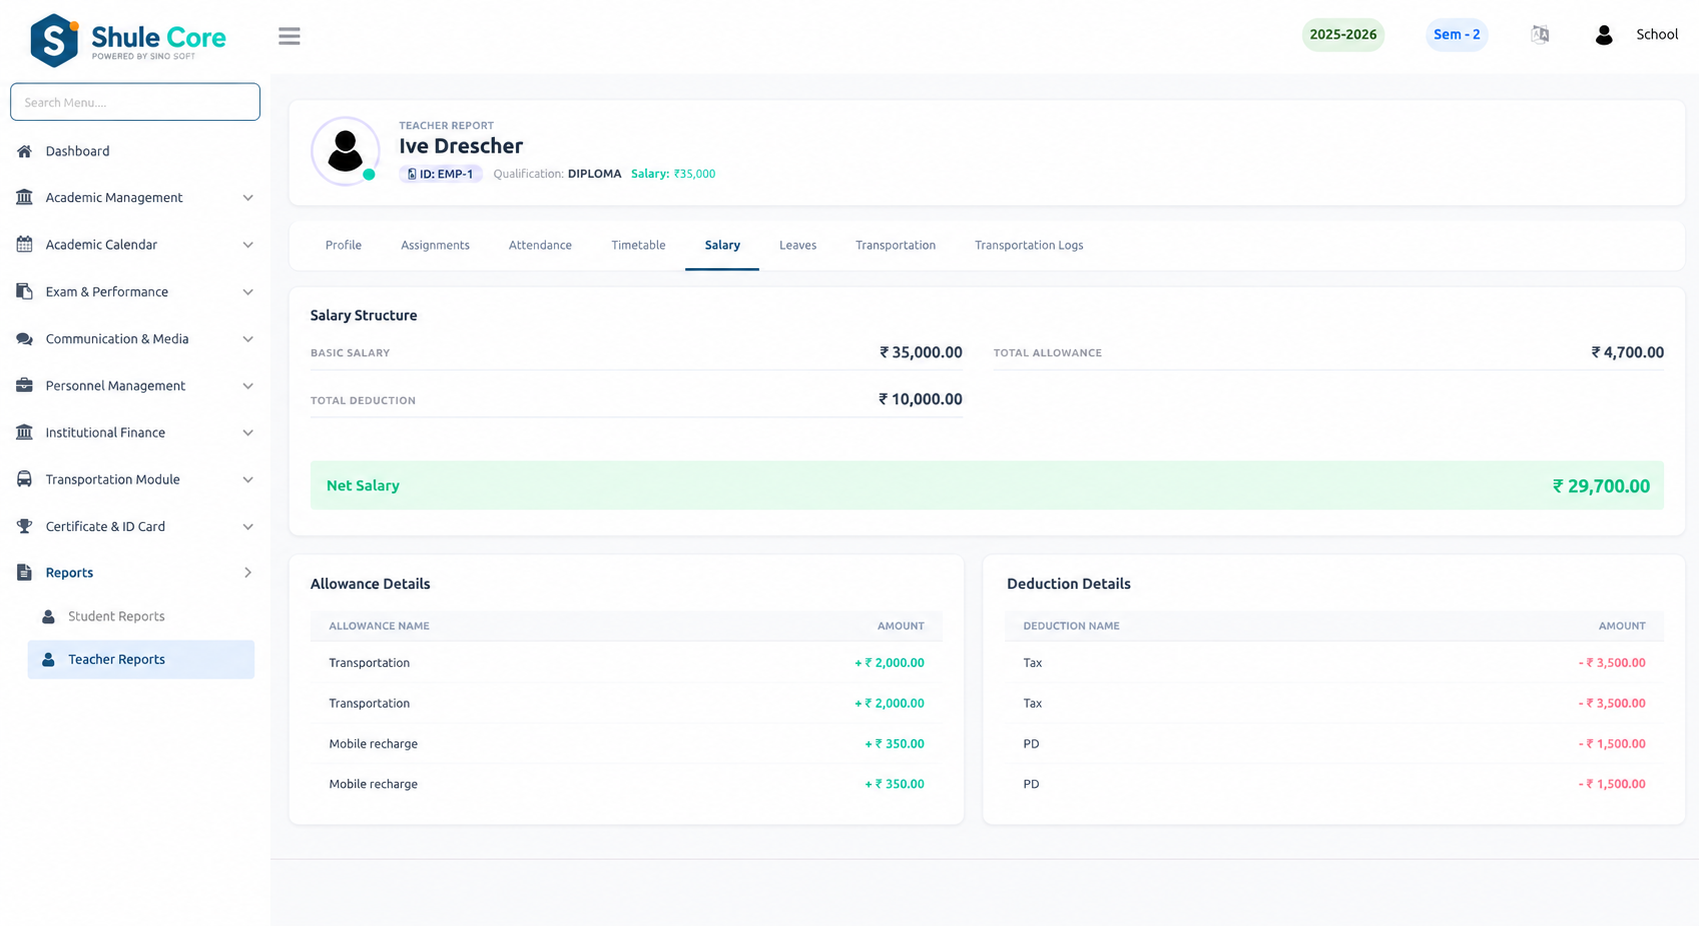Click the Exam & Performance icon

click(x=24, y=291)
